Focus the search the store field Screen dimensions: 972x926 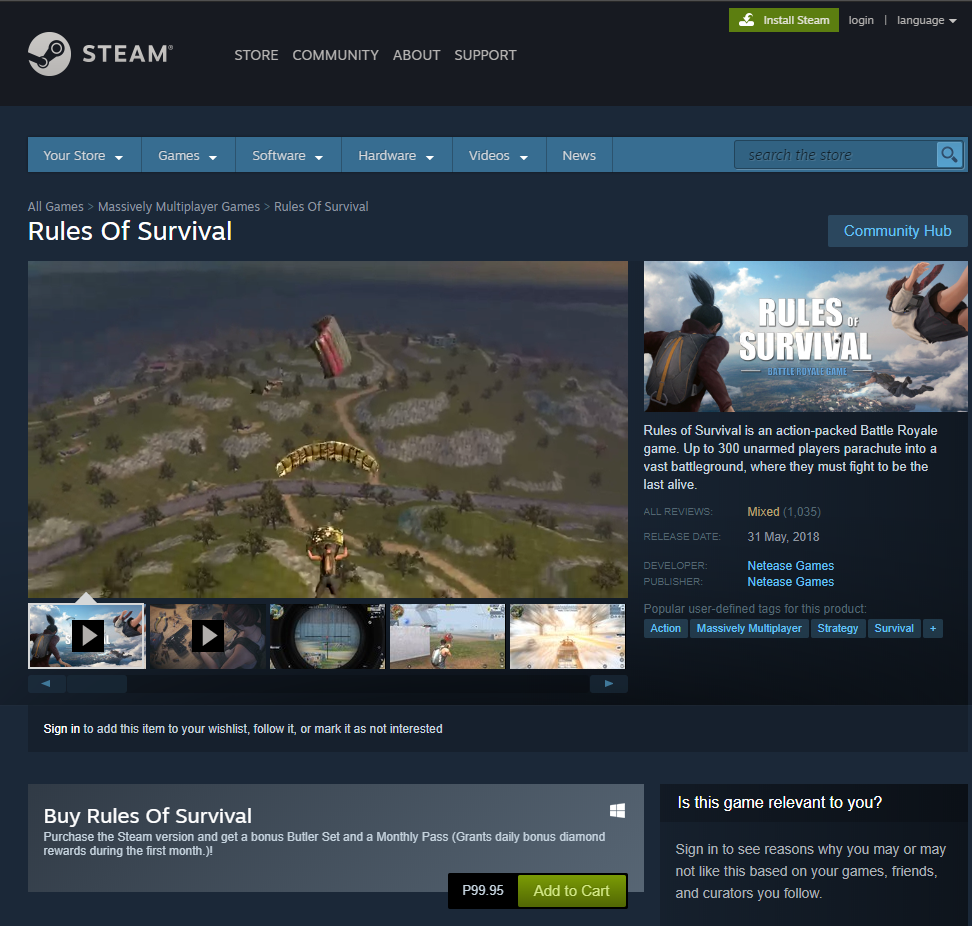(x=835, y=154)
